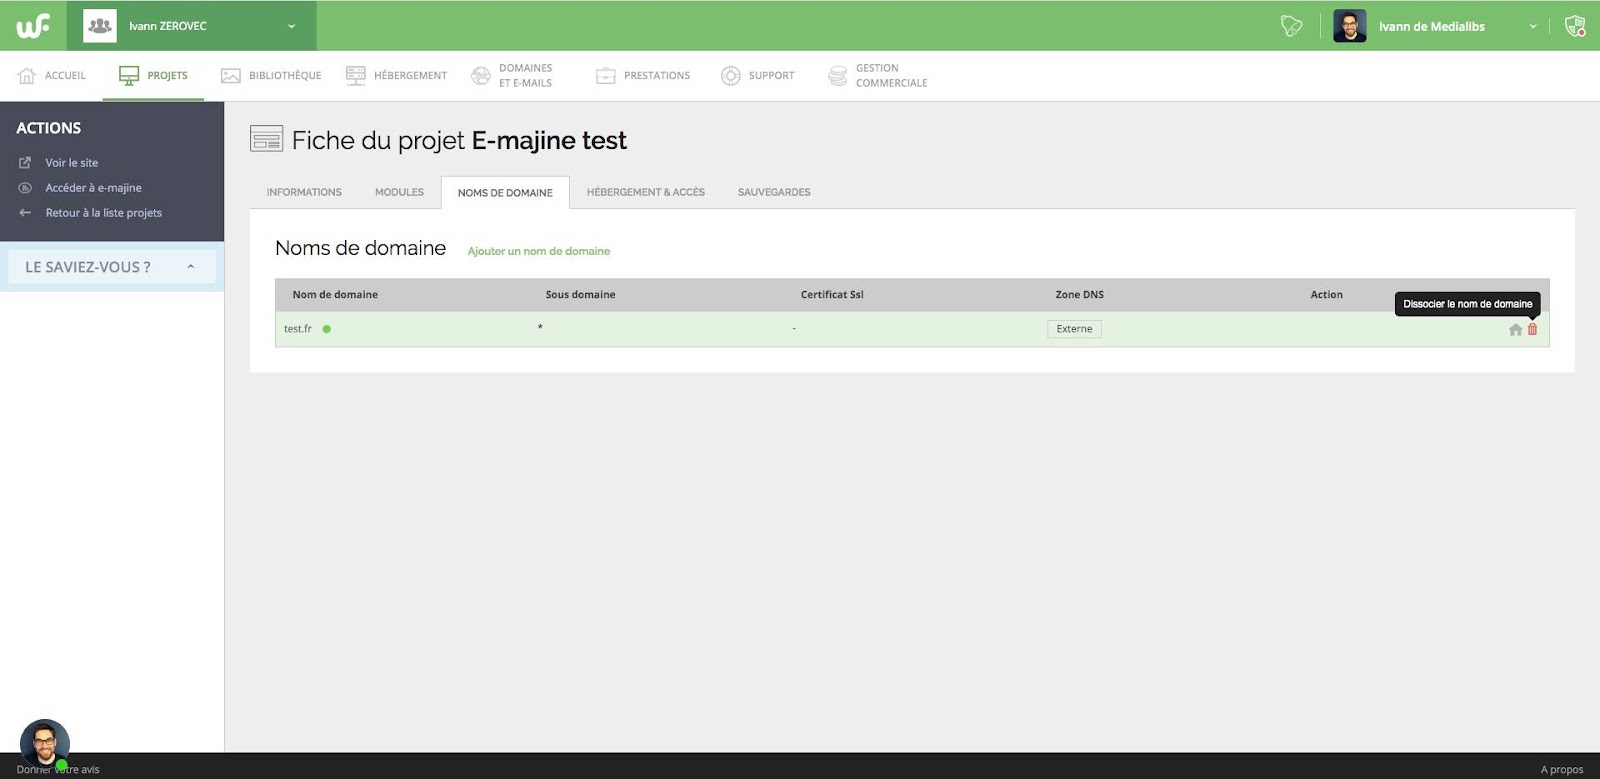Image resolution: width=1600 pixels, height=779 pixels.
Task: Click the Zone DNS column header
Action: tap(1079, 295)
